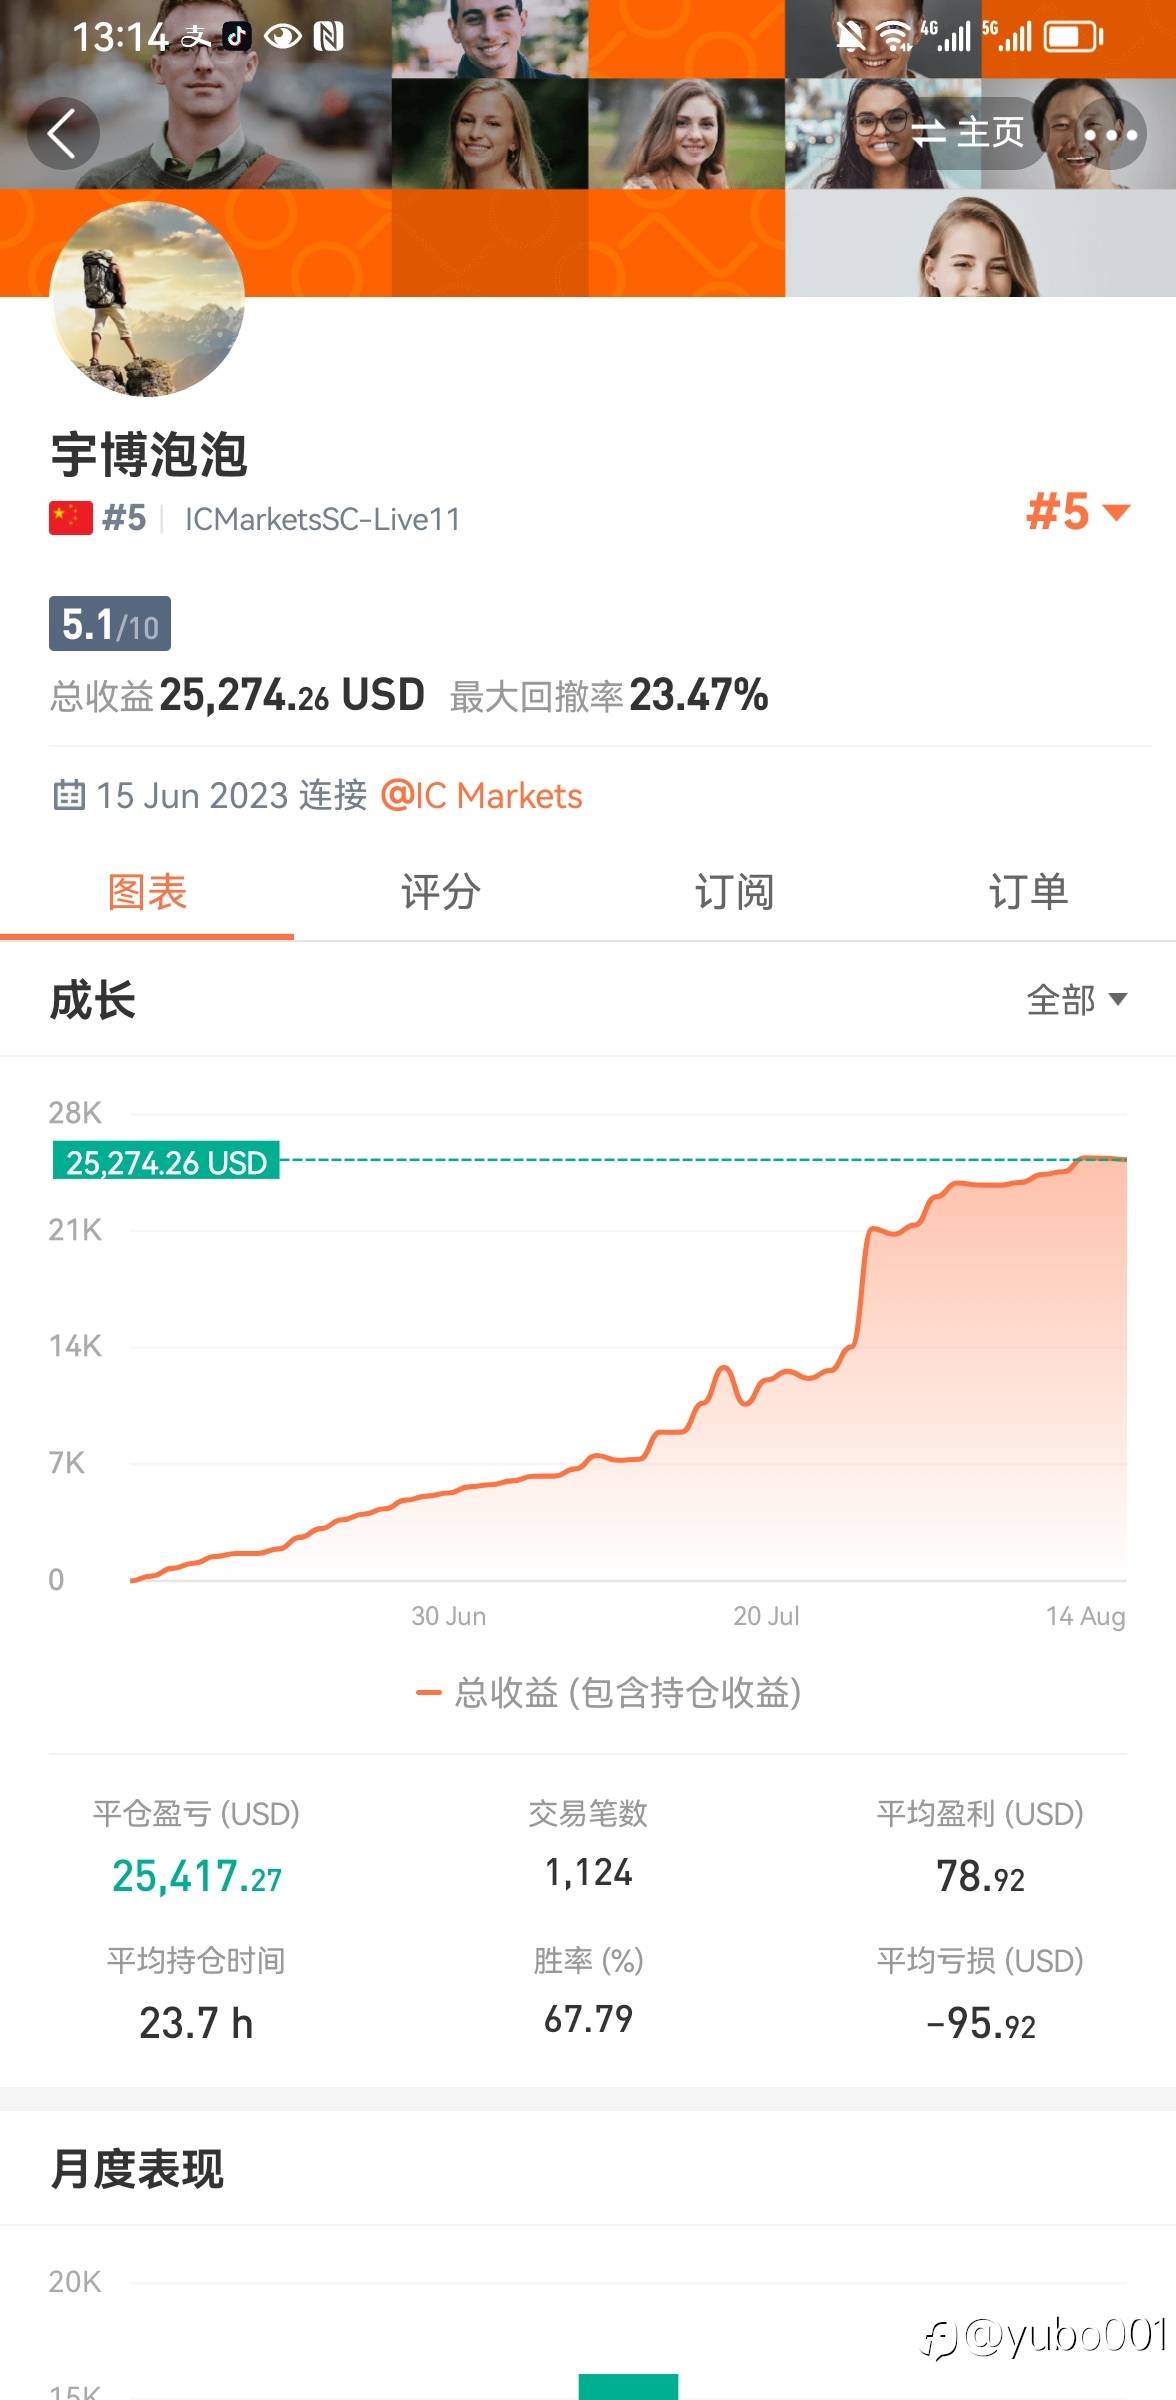1176x2400 pixels.
Task: Tap the battery indicator icon
Action: click(x=1073, y=38)
